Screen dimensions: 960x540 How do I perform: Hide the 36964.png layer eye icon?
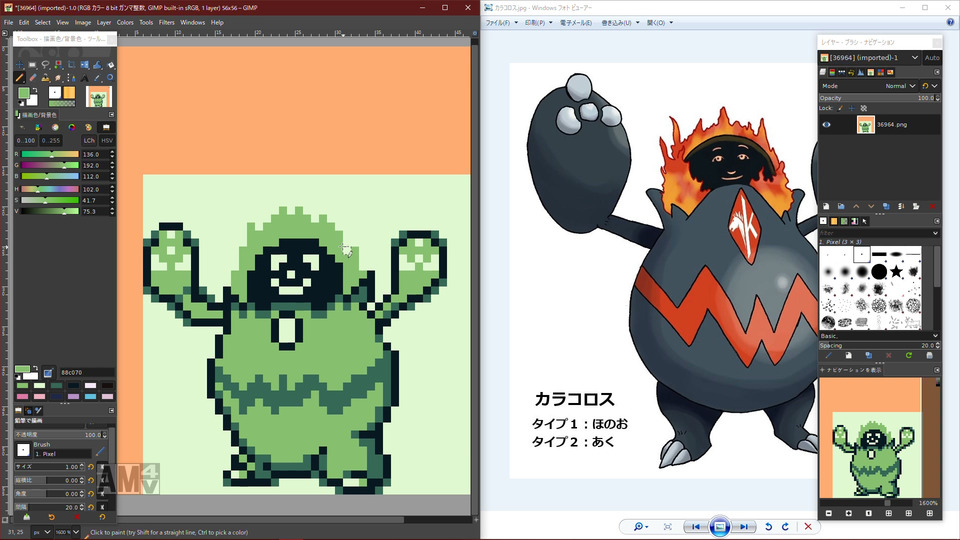click(x=827, y=124)
